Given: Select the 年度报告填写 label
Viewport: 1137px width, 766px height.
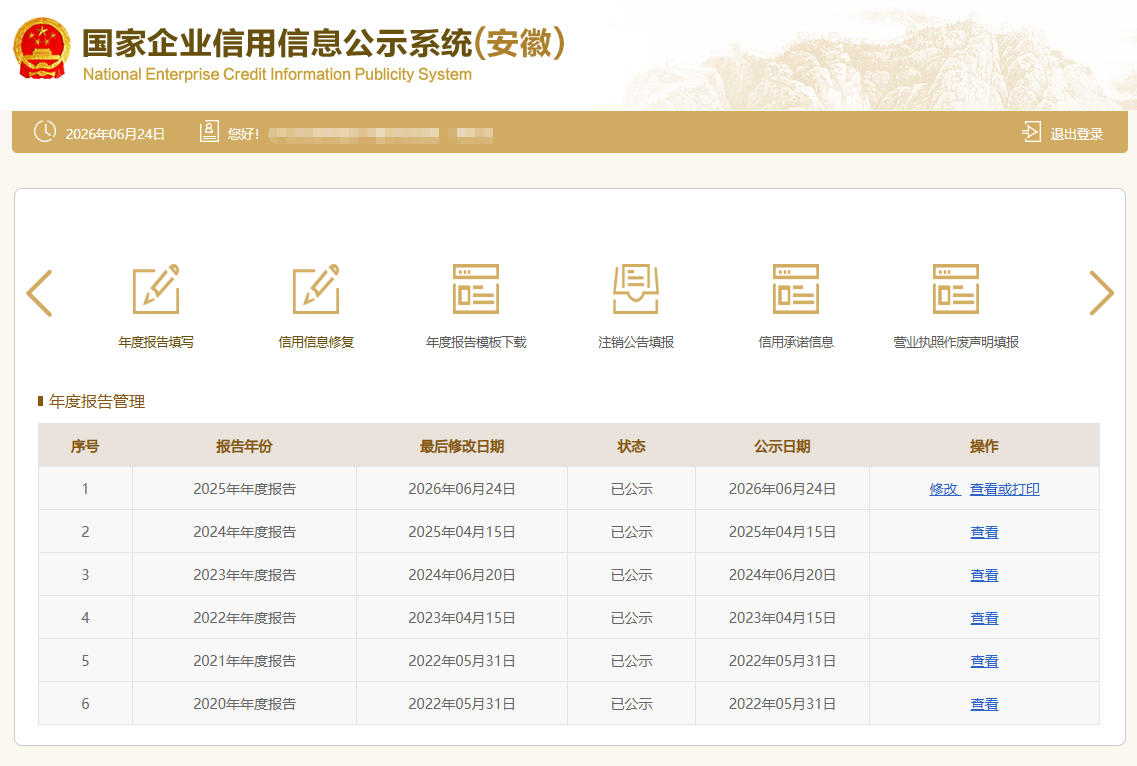Looking at the screenshot, I should (156, 342).
